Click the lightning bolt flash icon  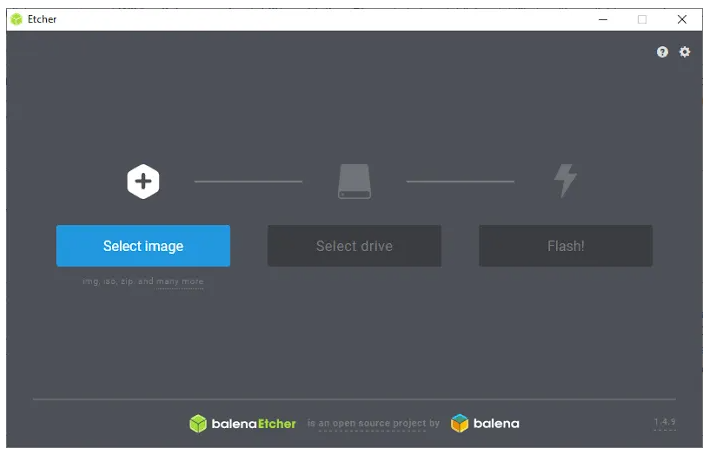click(565, 181)
